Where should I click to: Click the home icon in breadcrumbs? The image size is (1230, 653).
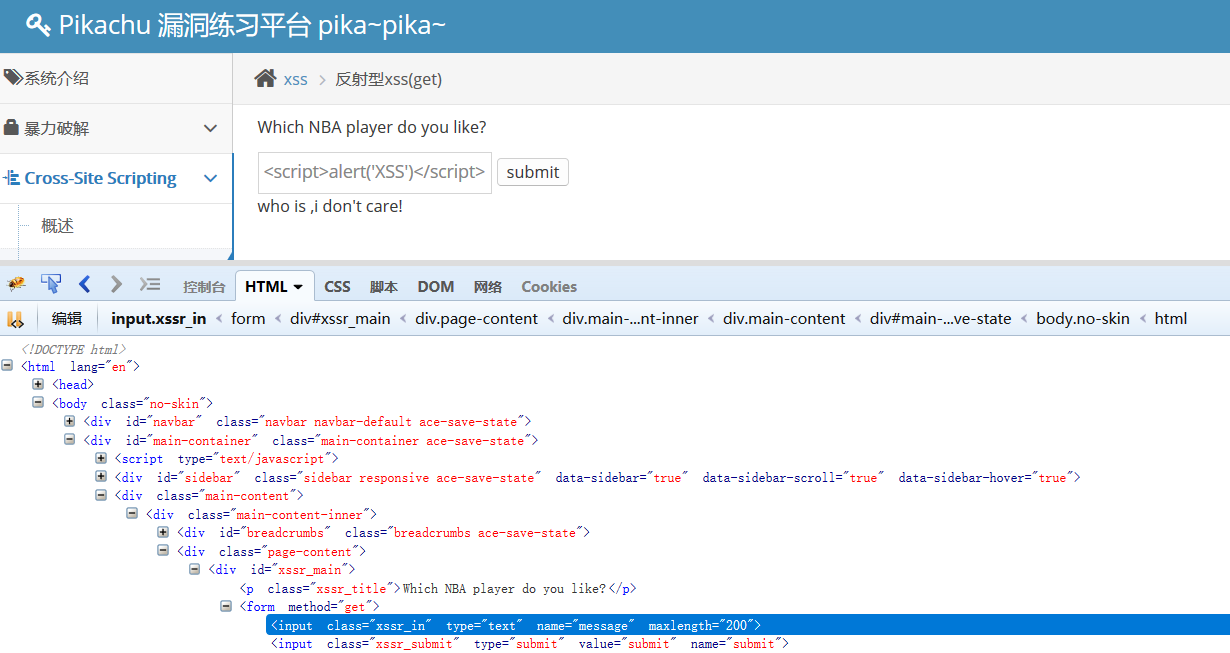265,78
